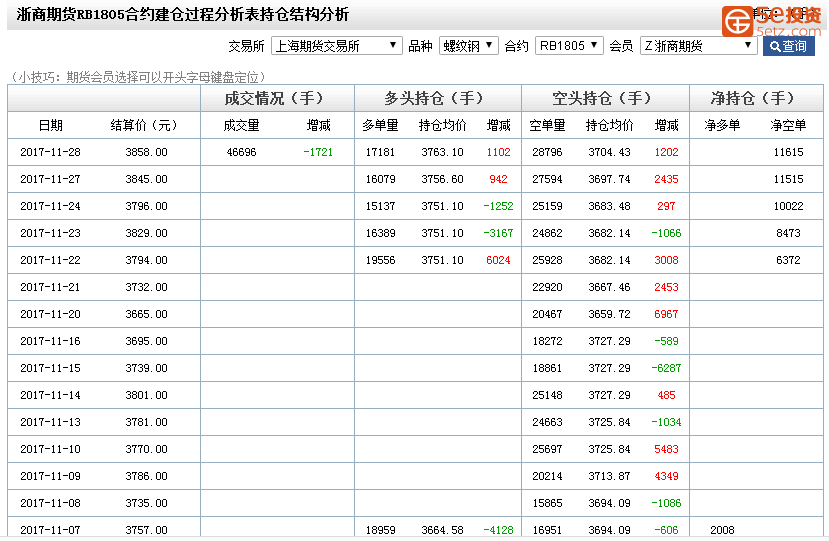Click settlement price 3801.00
The image size is (829, 541).
click(146, 395)
